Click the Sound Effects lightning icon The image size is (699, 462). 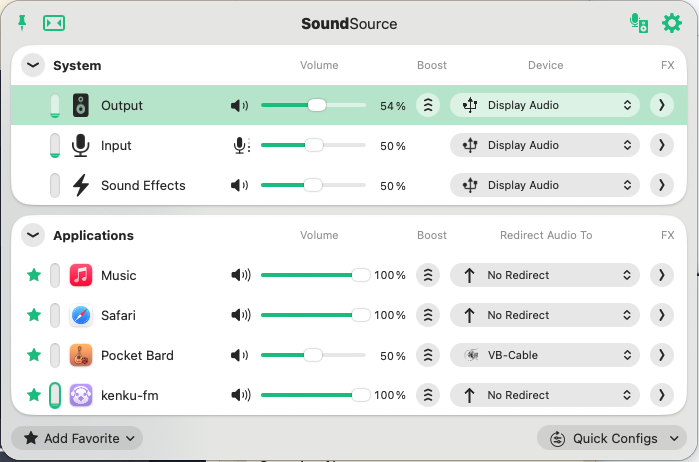[x=81, y=185]
